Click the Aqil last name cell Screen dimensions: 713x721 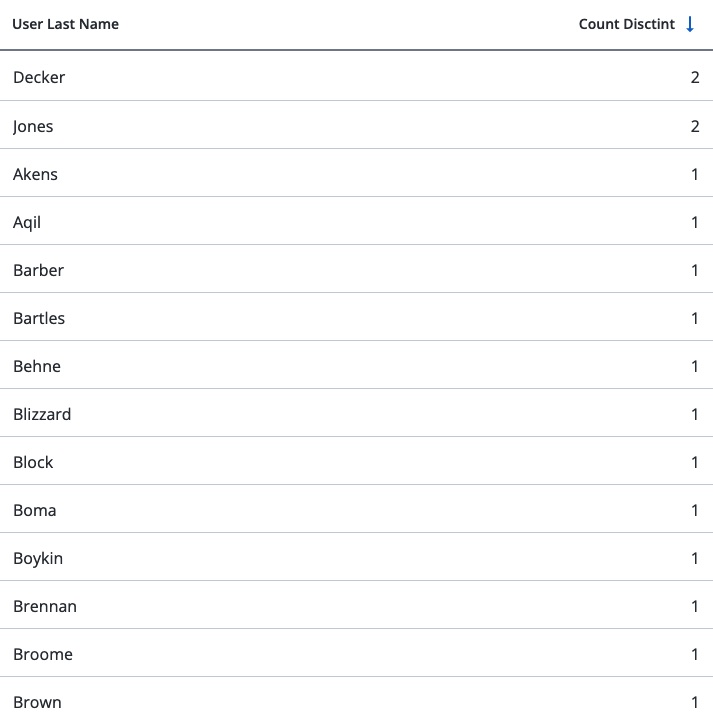pyautogui.click(x=27, y=222)
